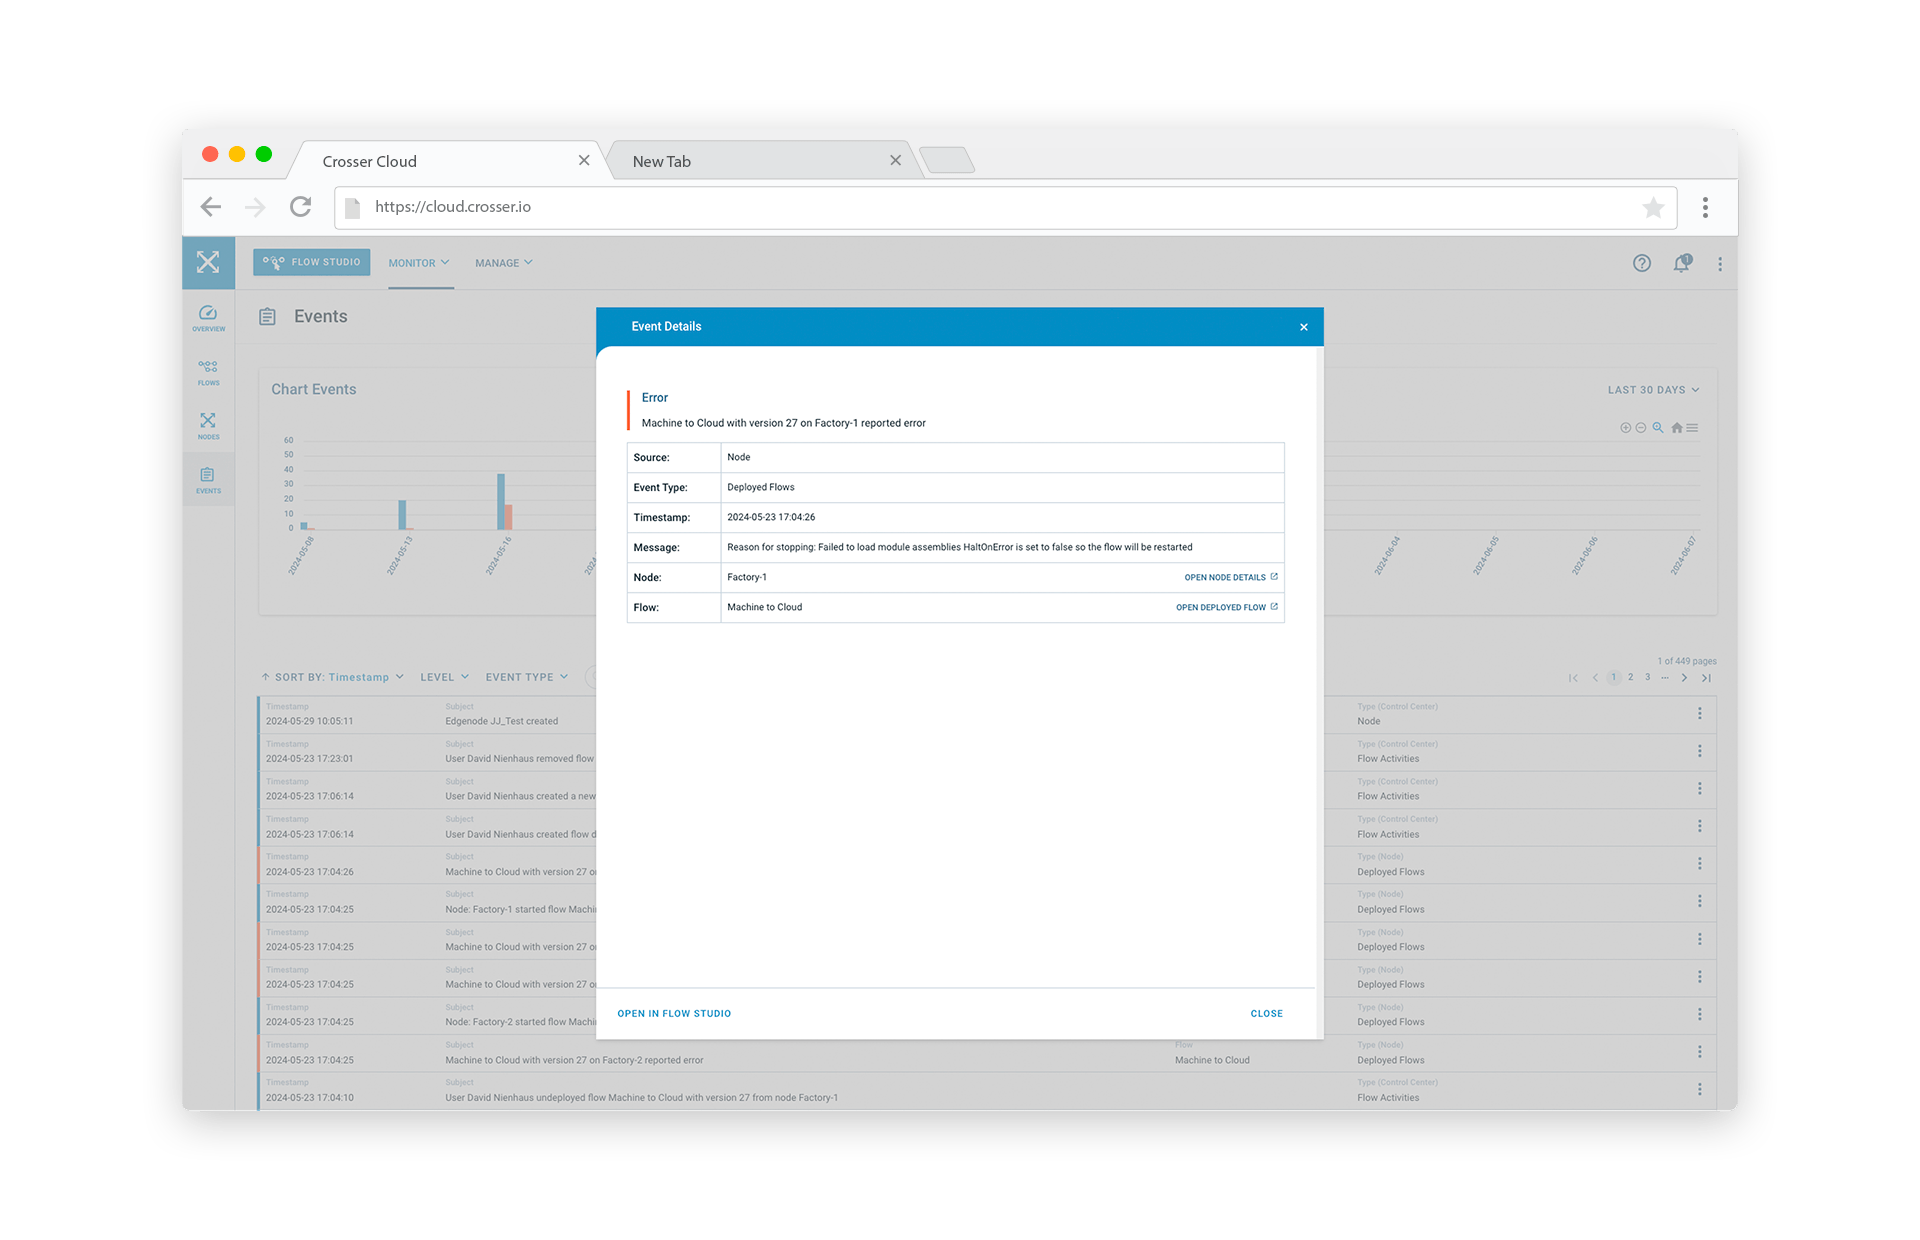Open row menu for 17:04:10 event
1920x1240 pixels.
click(x=1699, y=1090)
